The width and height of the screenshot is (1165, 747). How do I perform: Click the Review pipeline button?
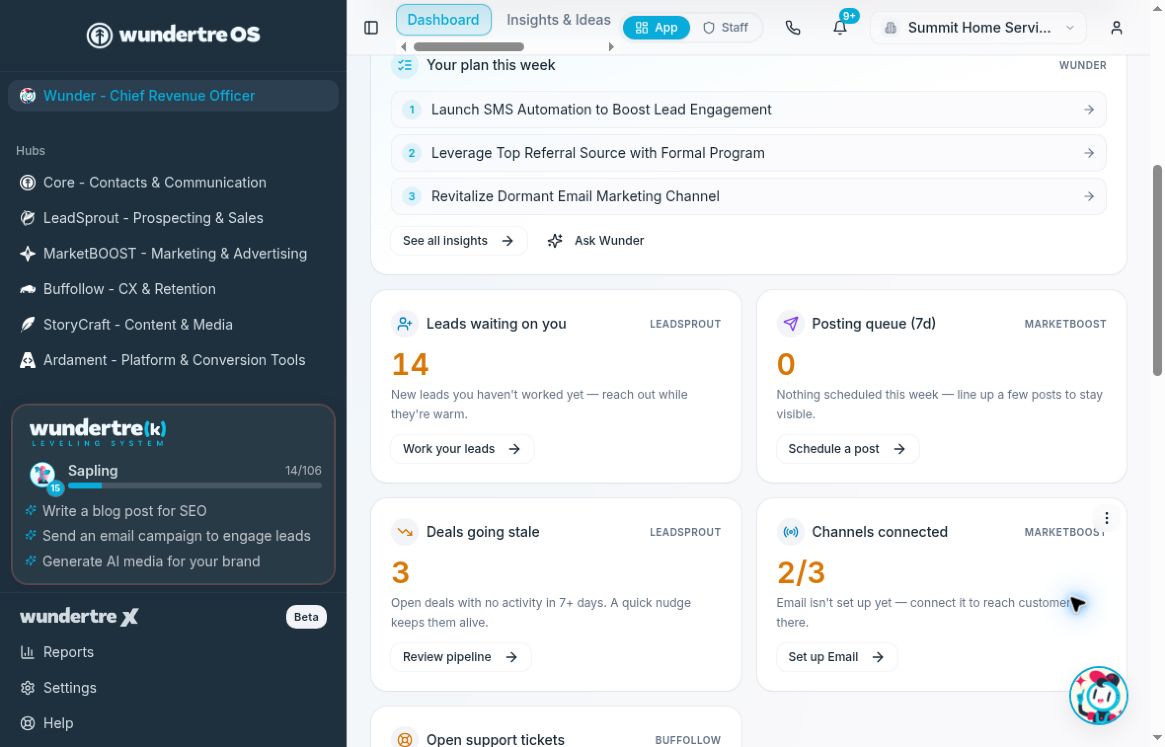click(460, 657)
